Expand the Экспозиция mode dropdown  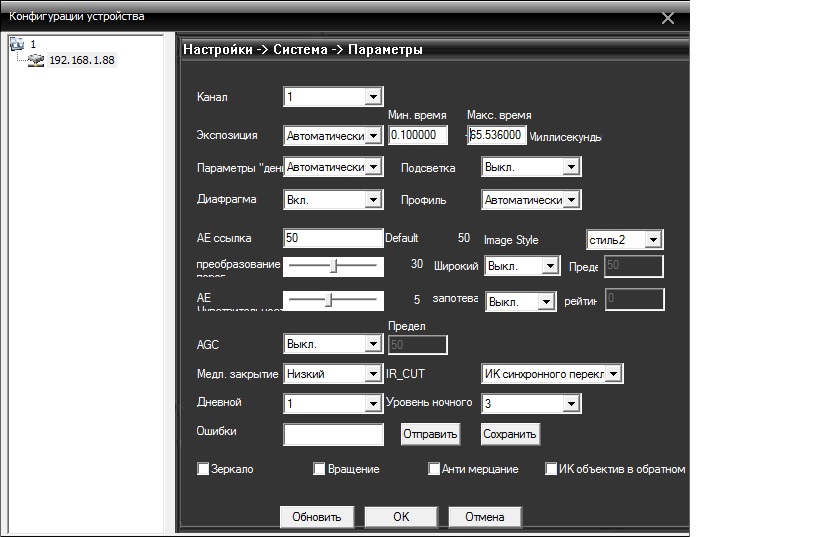[373, 136]
